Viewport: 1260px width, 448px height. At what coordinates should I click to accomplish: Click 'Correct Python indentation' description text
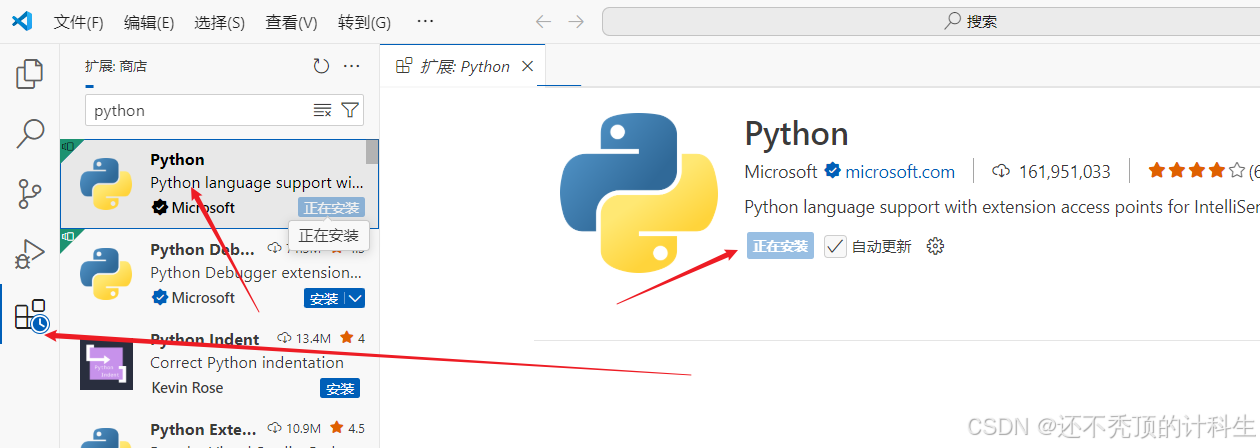pyautogui.click(x=247, y=363)
